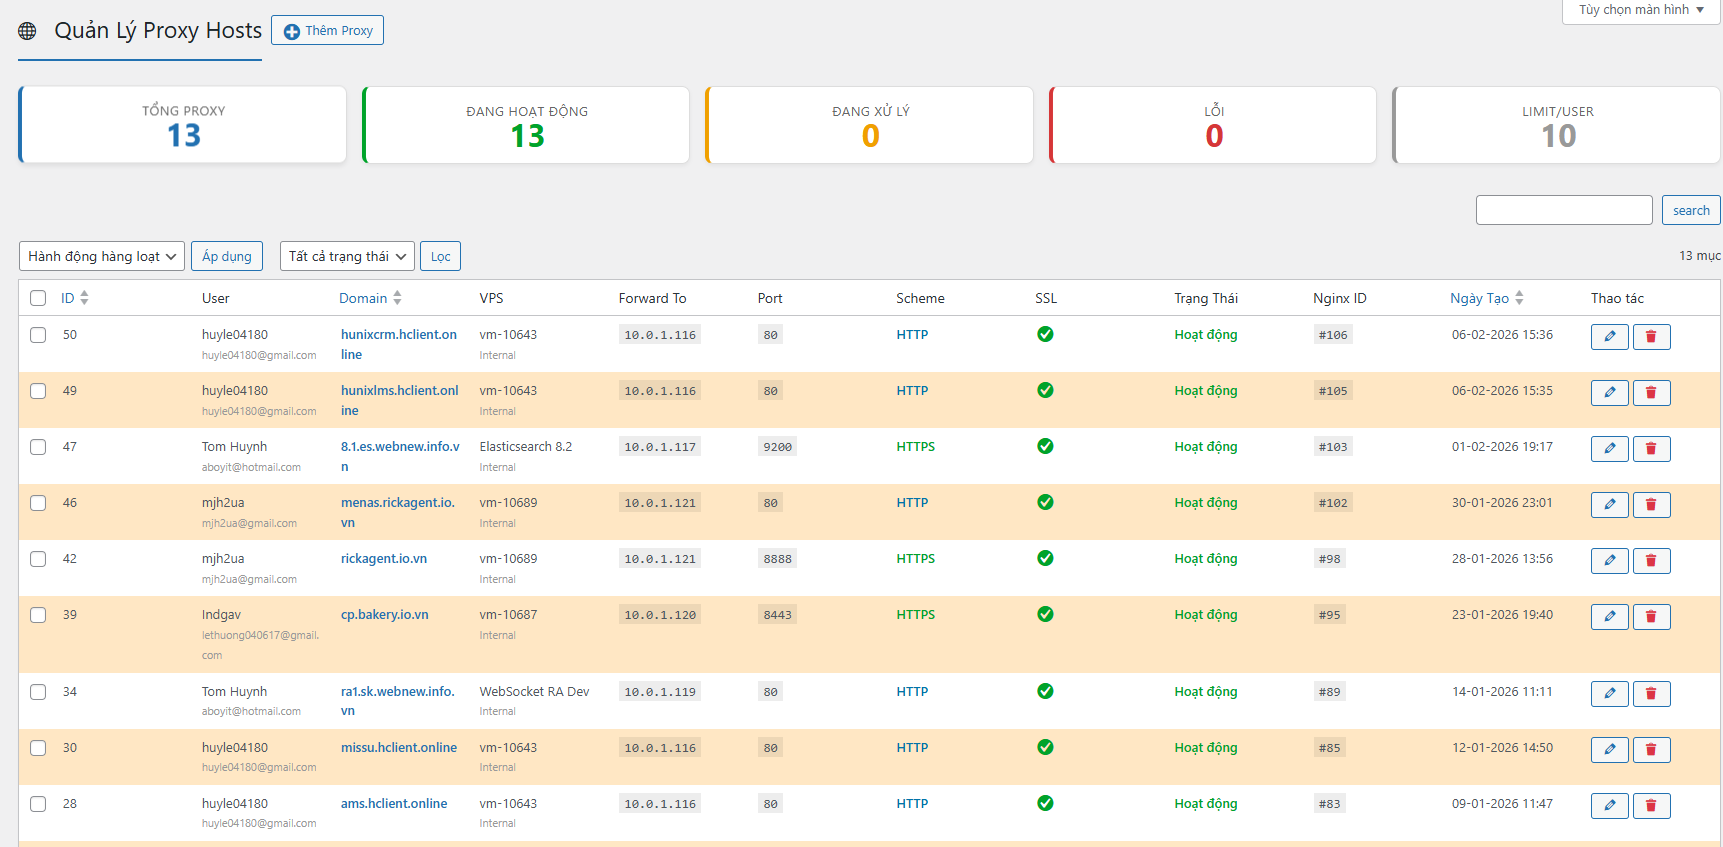
Task: Delete proxy missu.hclient.online trash icon
Action: (x=1651, y=750)
